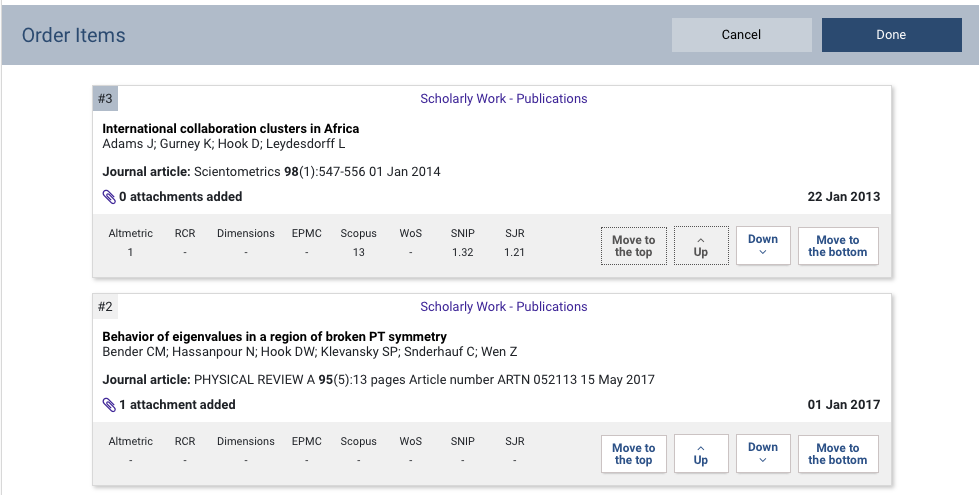Shift item #2 down one position
Screen dimensions: 979x495
coord(763,454)
